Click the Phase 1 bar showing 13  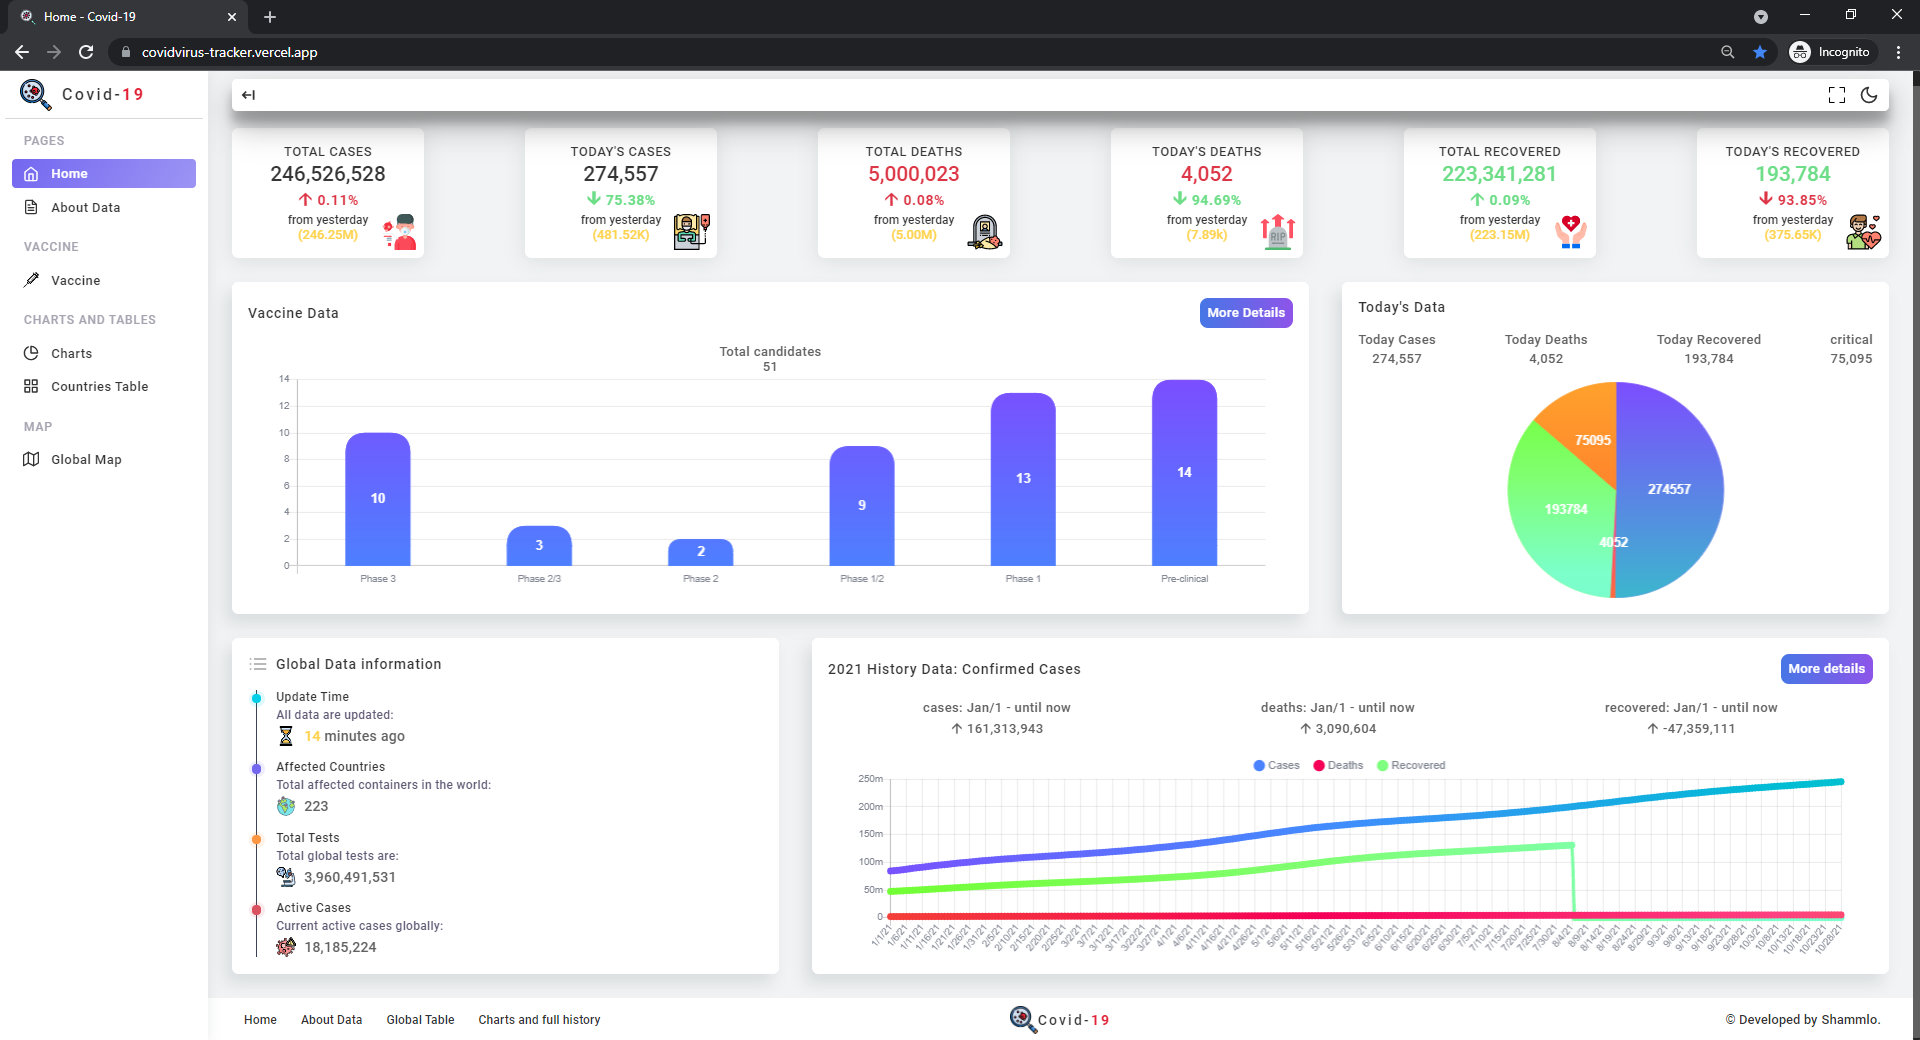[1023, 479]
